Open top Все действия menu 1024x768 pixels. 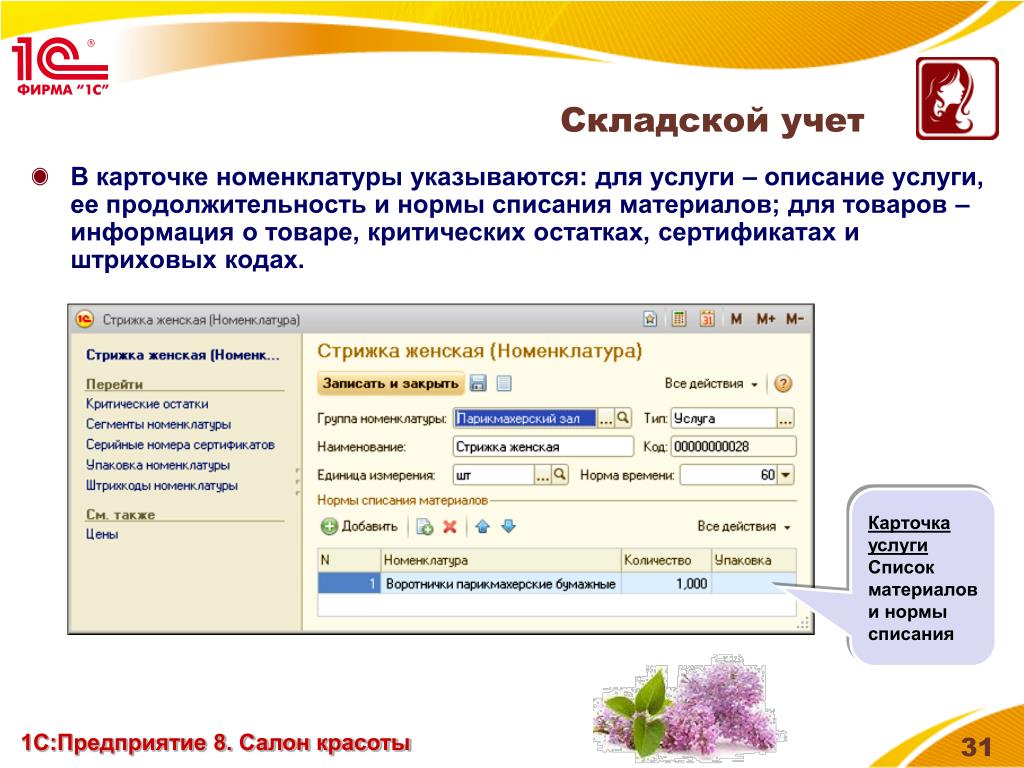pyautogui.click(x=711, y=383)
